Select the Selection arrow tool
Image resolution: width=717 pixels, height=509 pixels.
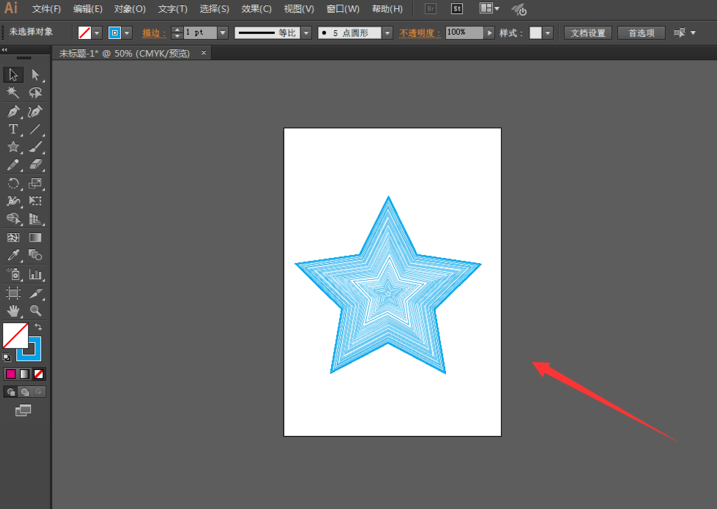pyautogui.click(x=13, y=75)
